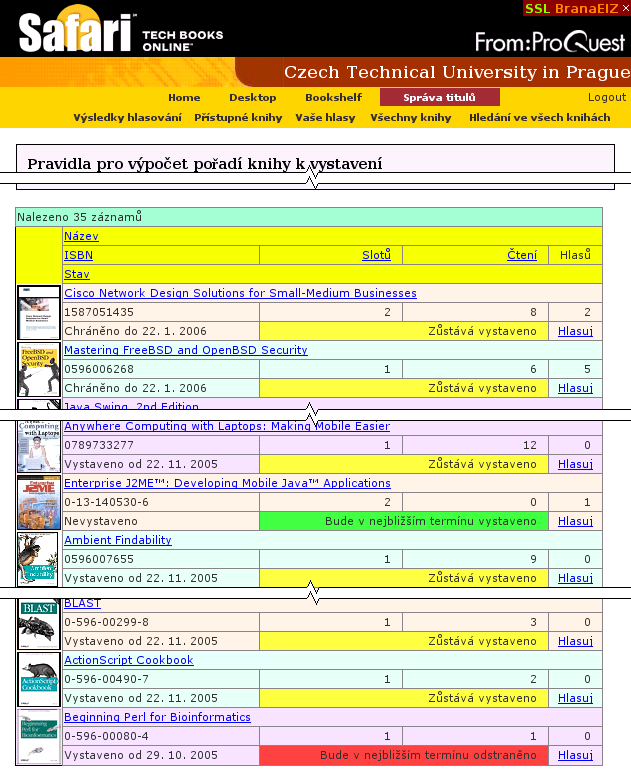The height and width of the screenshot is (780, 631).
Task: Click the Enterprise J2ME book cover
Action: (39, 502)
